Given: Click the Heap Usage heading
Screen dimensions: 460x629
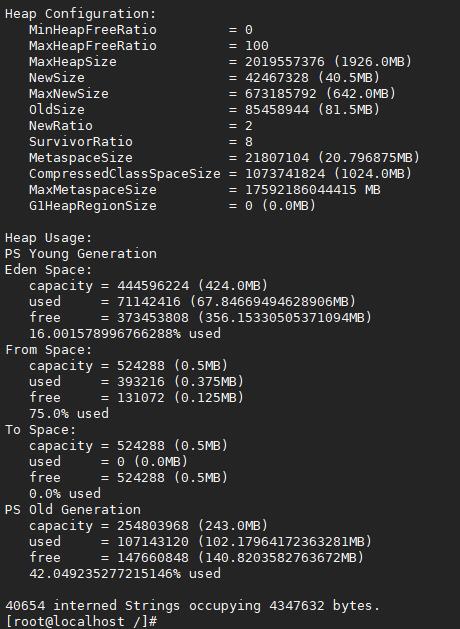Looking at the screenshot, I should click(x=49, y=237).
